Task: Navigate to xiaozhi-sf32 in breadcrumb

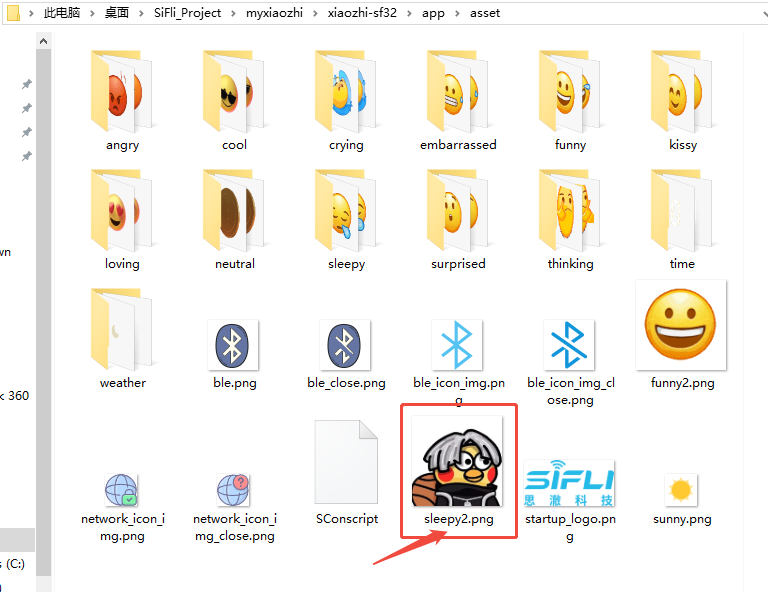Action: 362,13
